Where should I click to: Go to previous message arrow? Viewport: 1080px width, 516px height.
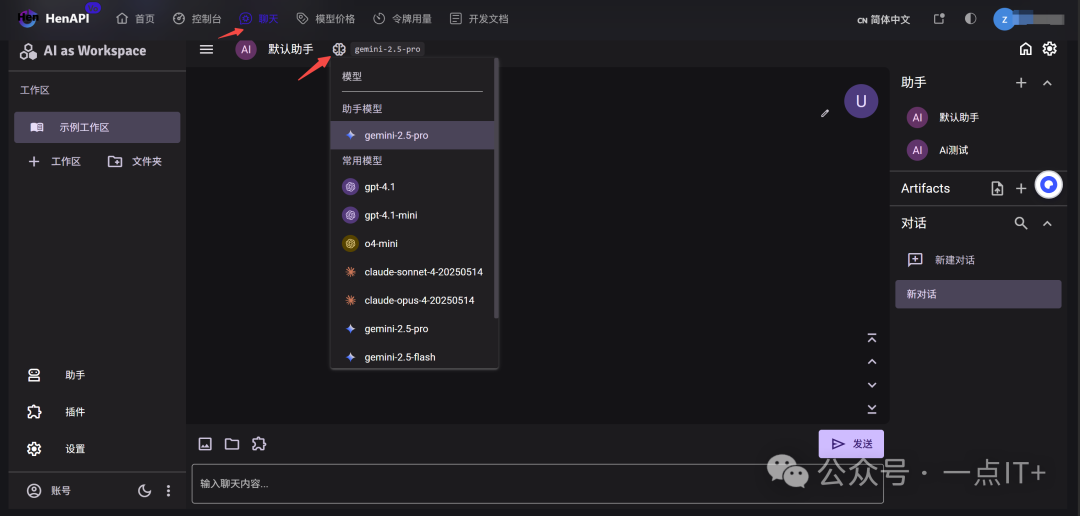point(872,362)
